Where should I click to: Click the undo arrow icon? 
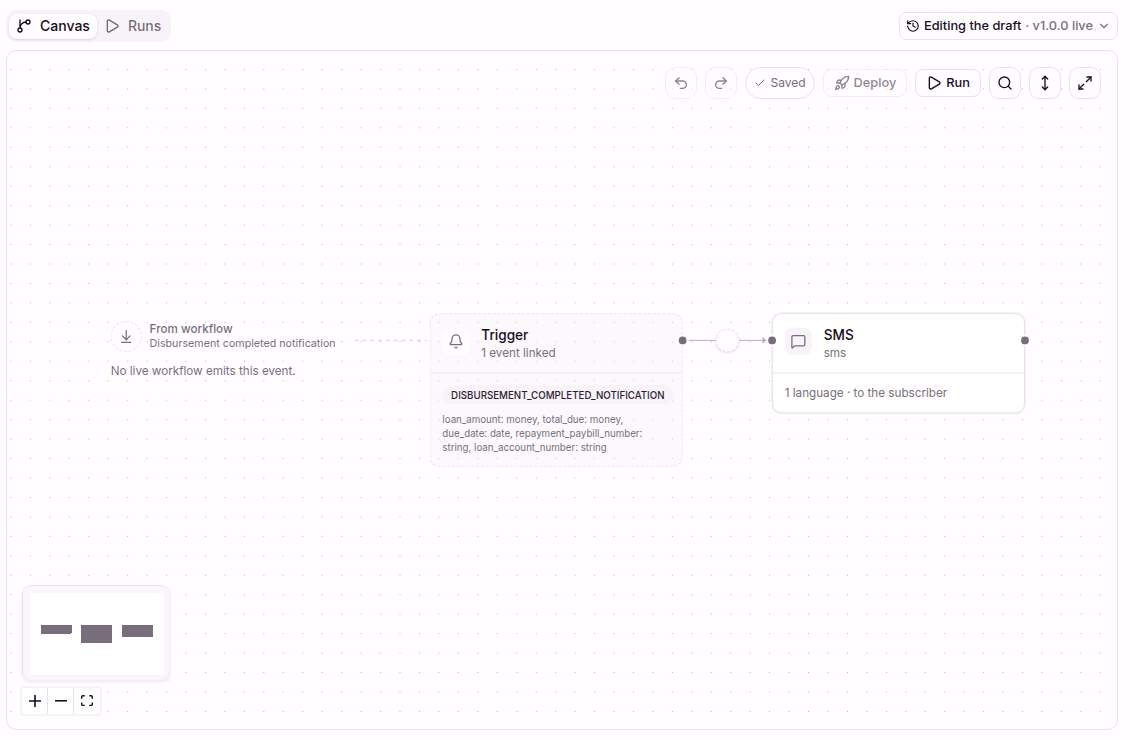681,83
